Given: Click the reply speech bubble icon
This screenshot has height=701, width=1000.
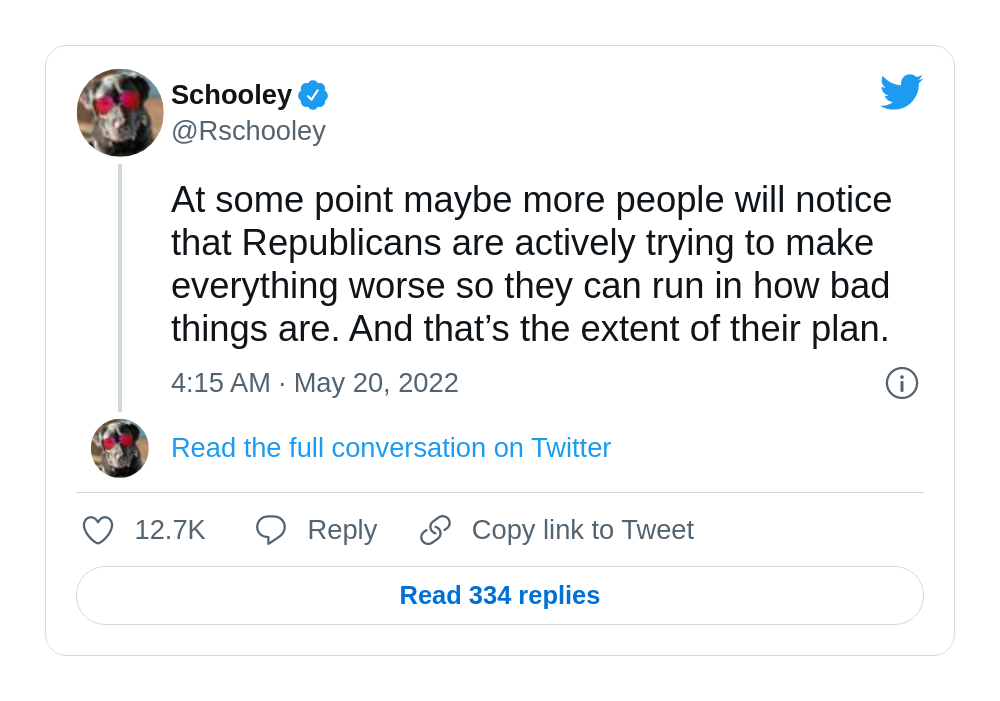Looking at the screenshot, I should [271, 530].
